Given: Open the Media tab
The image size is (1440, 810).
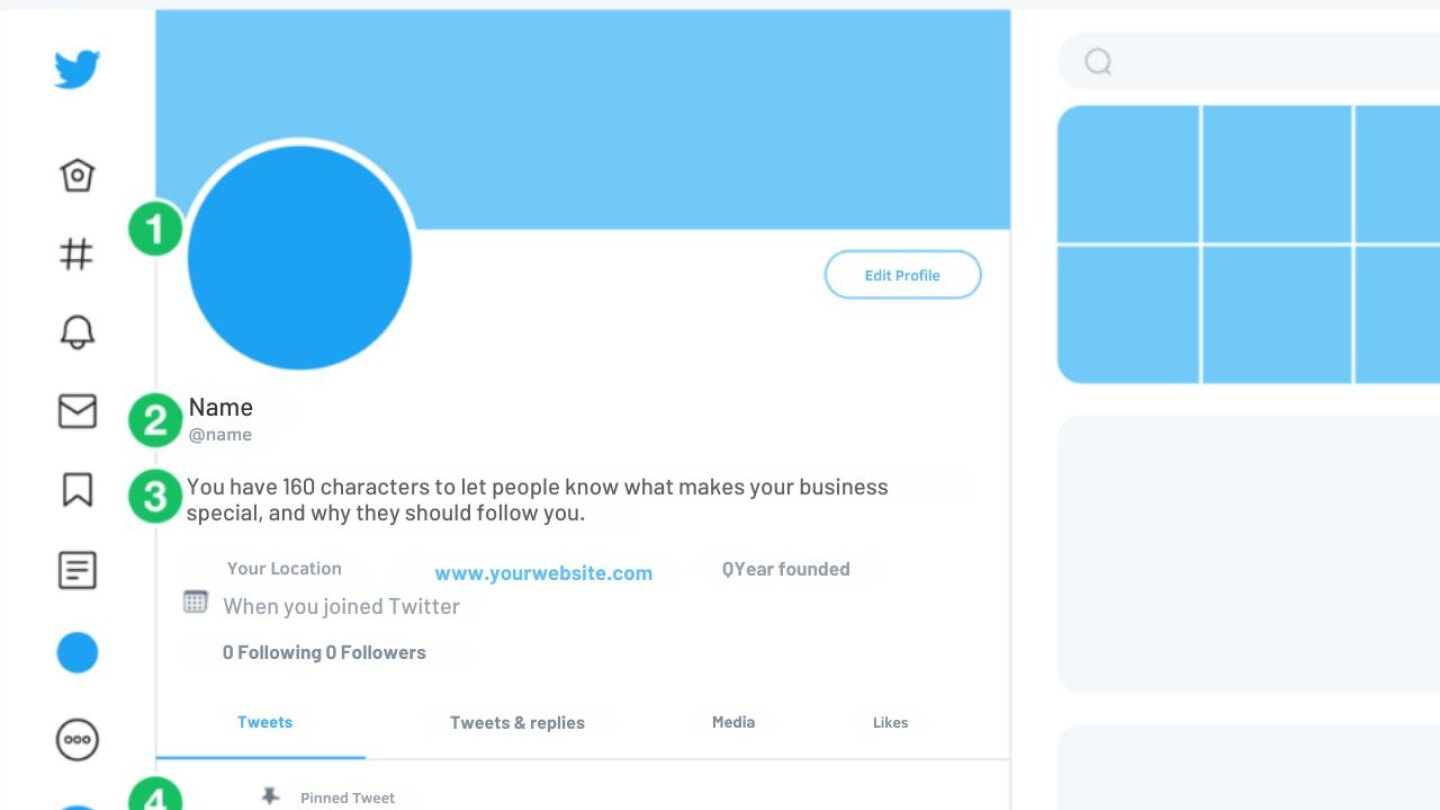Looking at the screenshot, I should [x=733, y=722].
